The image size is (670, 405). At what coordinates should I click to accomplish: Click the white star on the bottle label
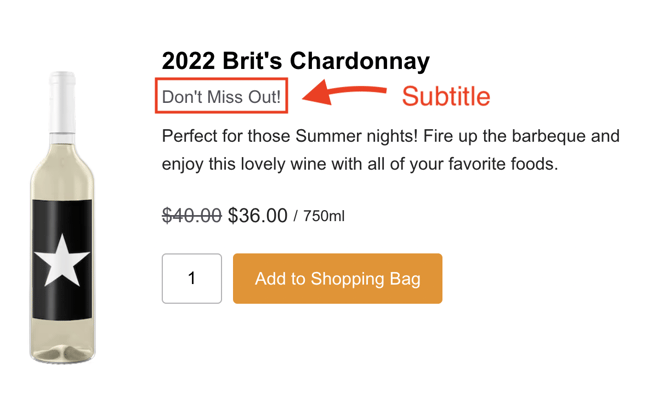click(x=62, y=264)
